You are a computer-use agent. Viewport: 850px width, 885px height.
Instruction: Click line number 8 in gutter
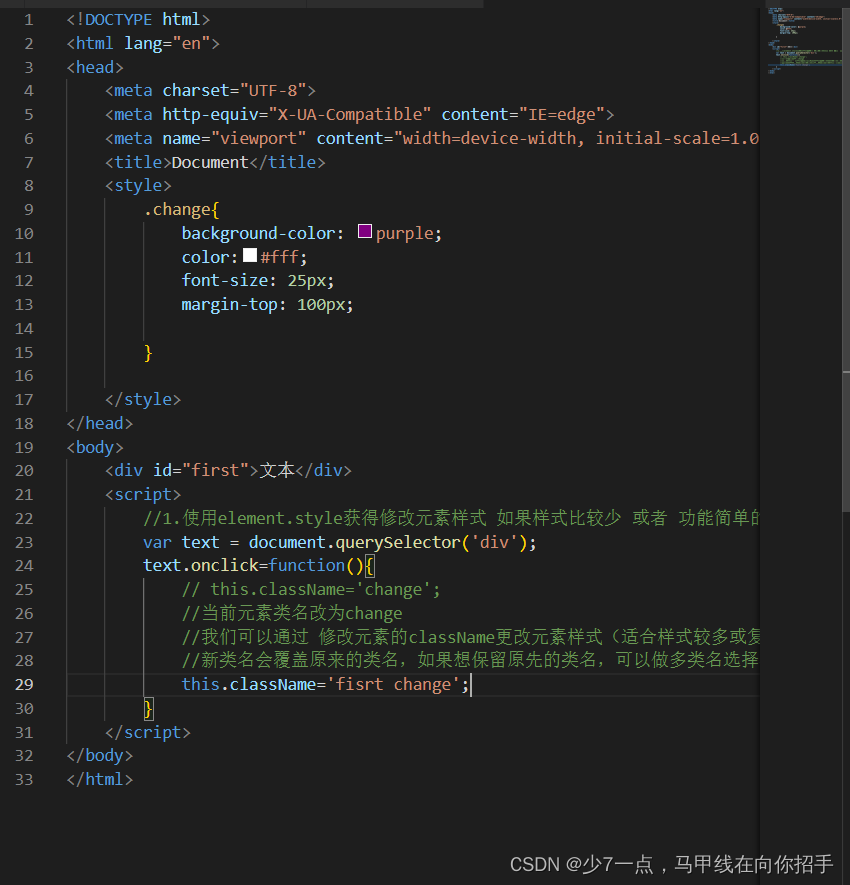pos(29,186)
